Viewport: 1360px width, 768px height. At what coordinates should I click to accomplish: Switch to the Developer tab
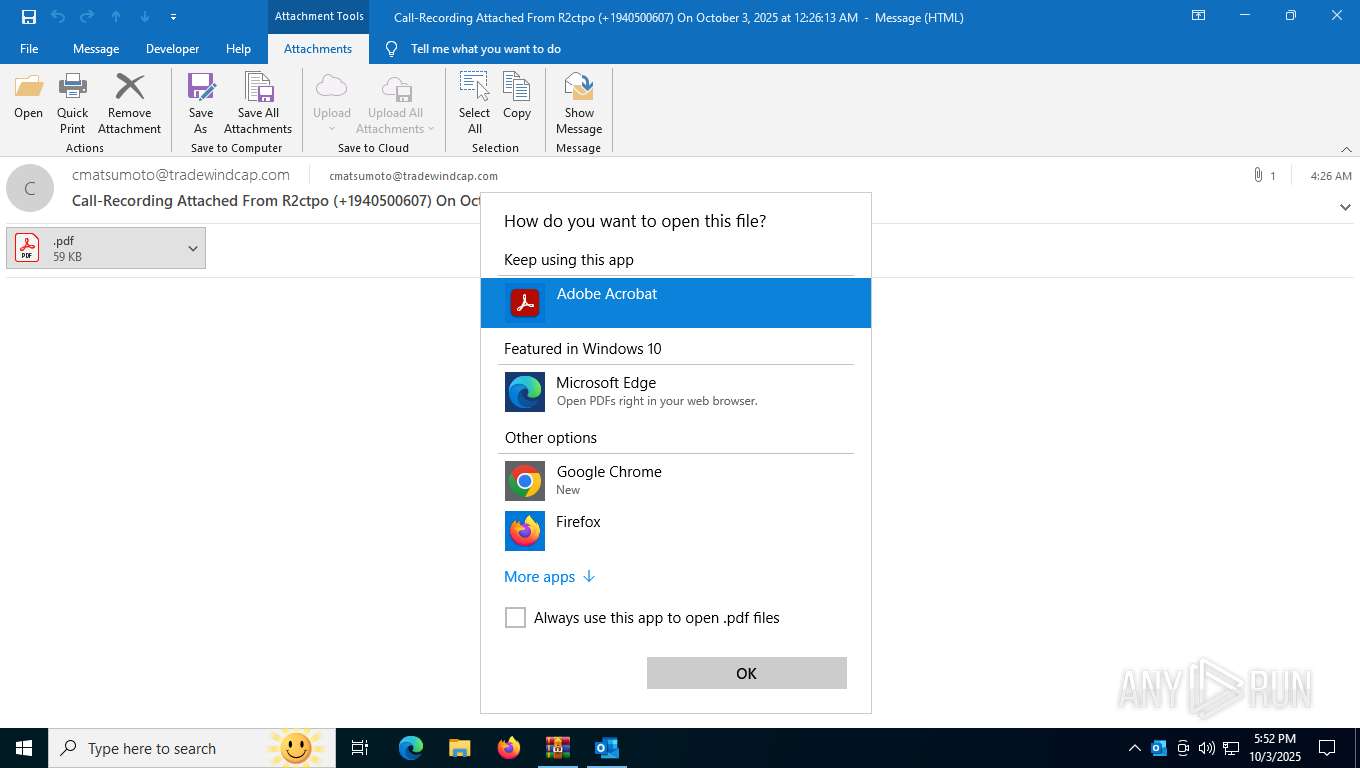172,49
